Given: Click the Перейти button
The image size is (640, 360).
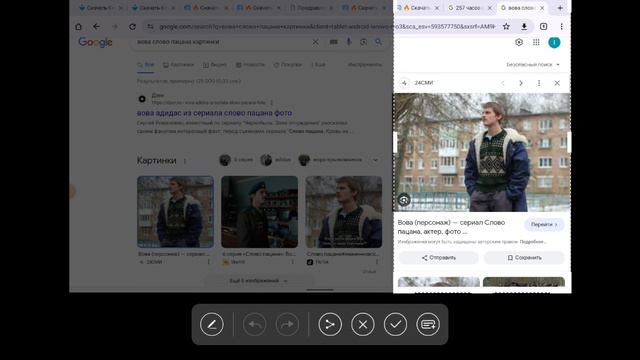Looking at the screenshot, I should 544,224.
